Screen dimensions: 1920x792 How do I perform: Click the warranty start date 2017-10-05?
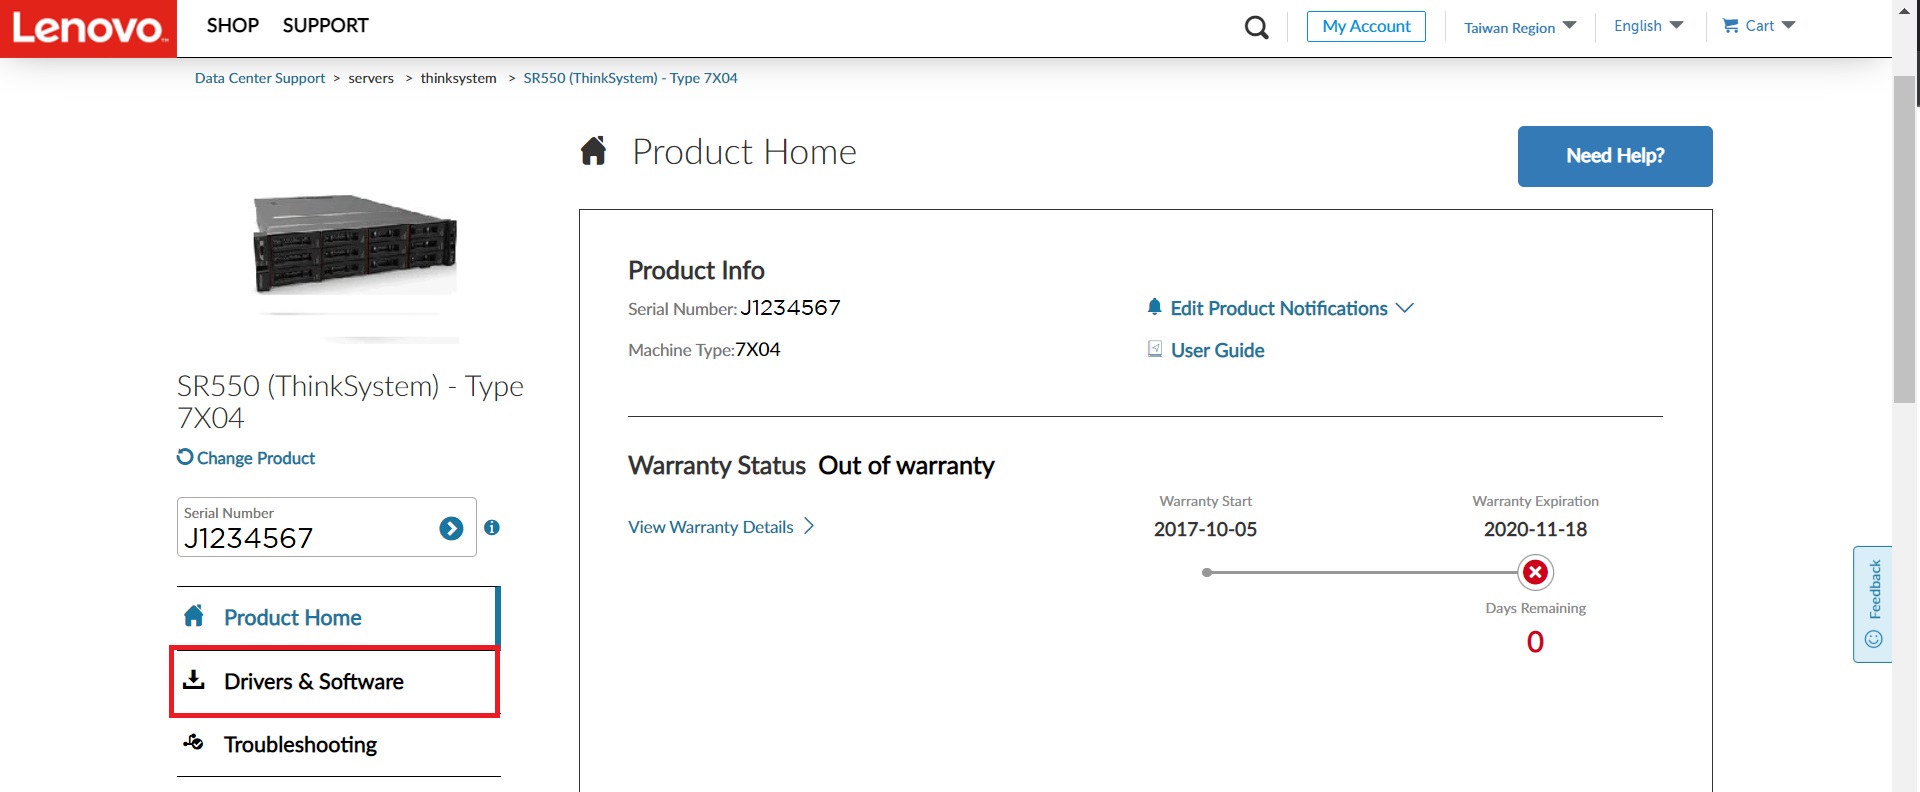(x=1205, y=529)
